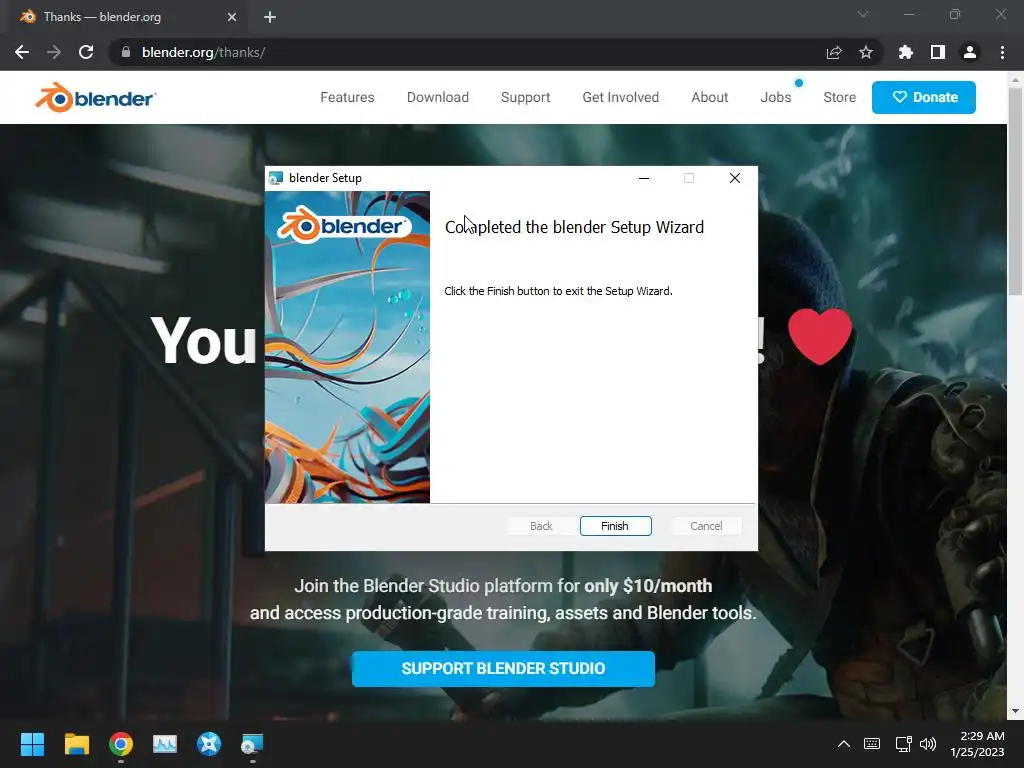Open the About page
The width and height of the screenshot is (1024, 768).
pos(710,97)
